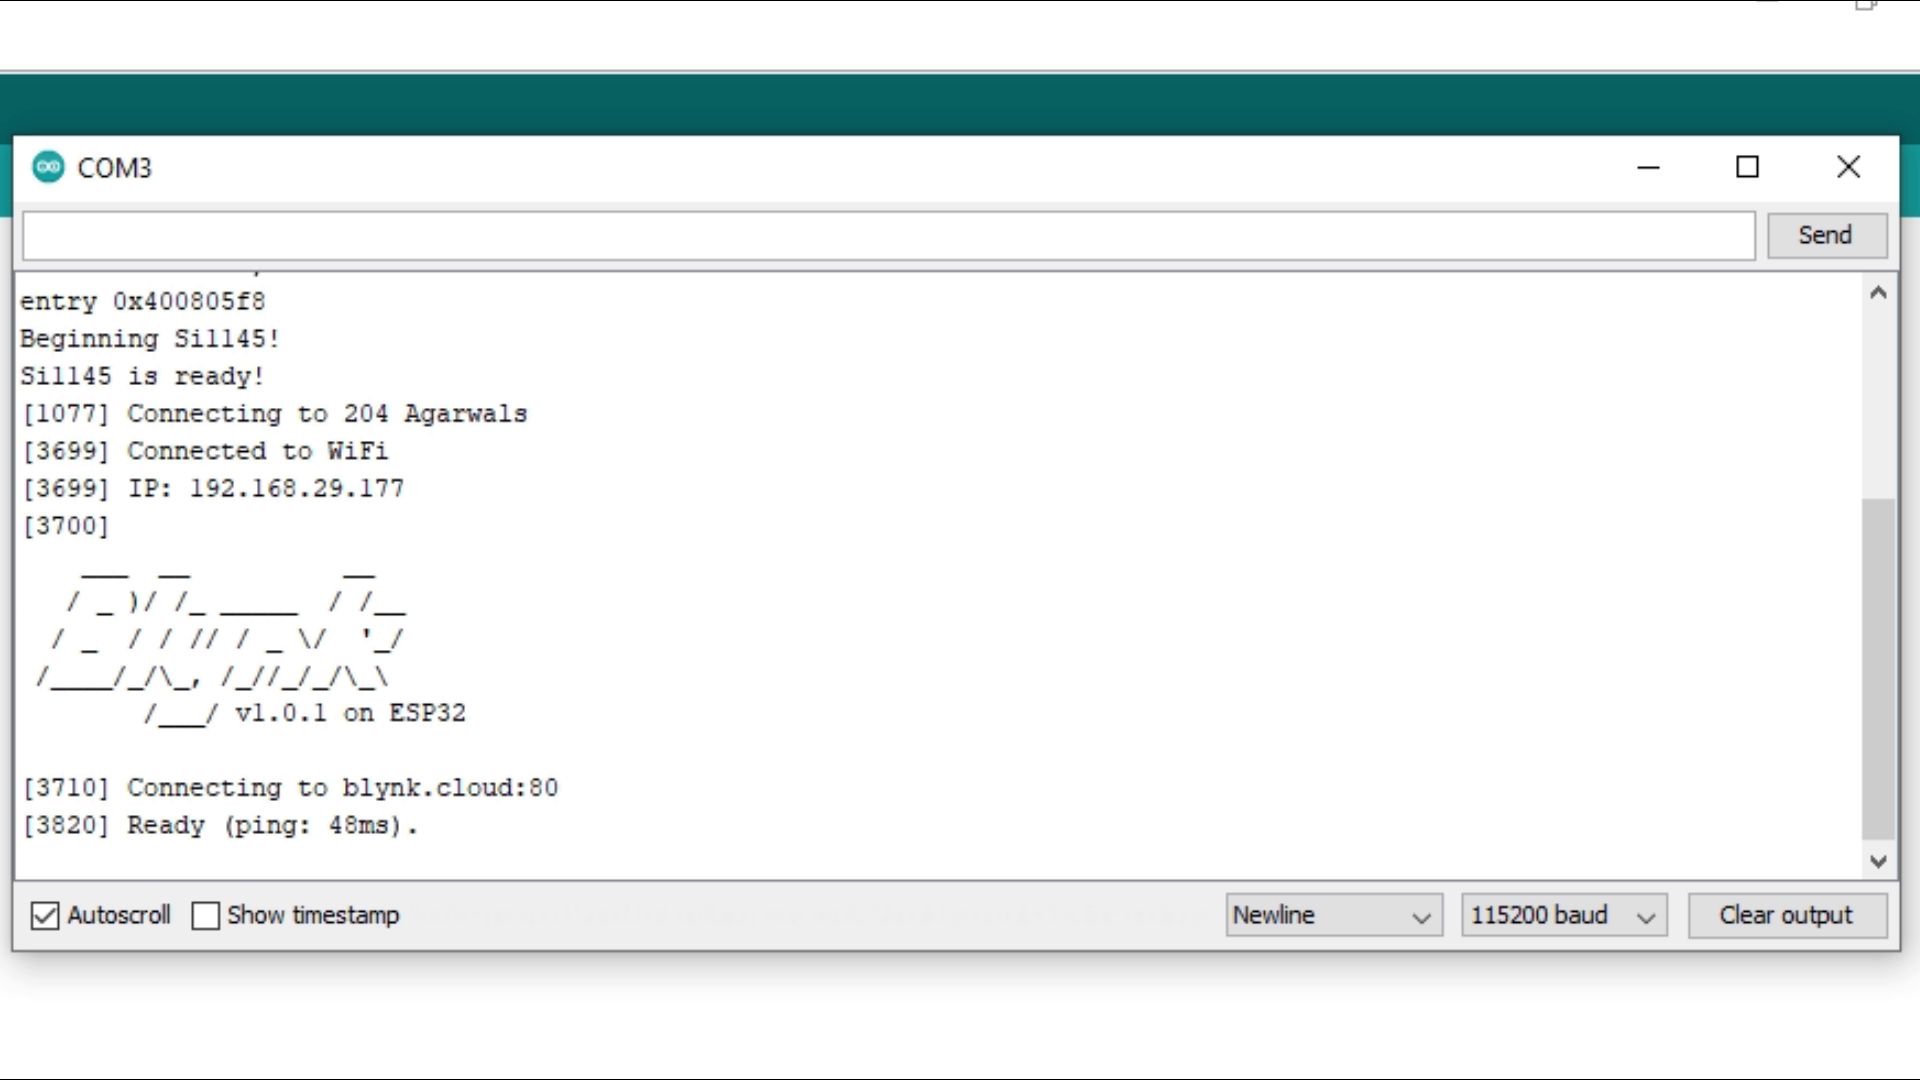This screenshot has width=1920, height=1080.
Task: Click the up arrow on the scrollbar
Action: point(1878,291)
